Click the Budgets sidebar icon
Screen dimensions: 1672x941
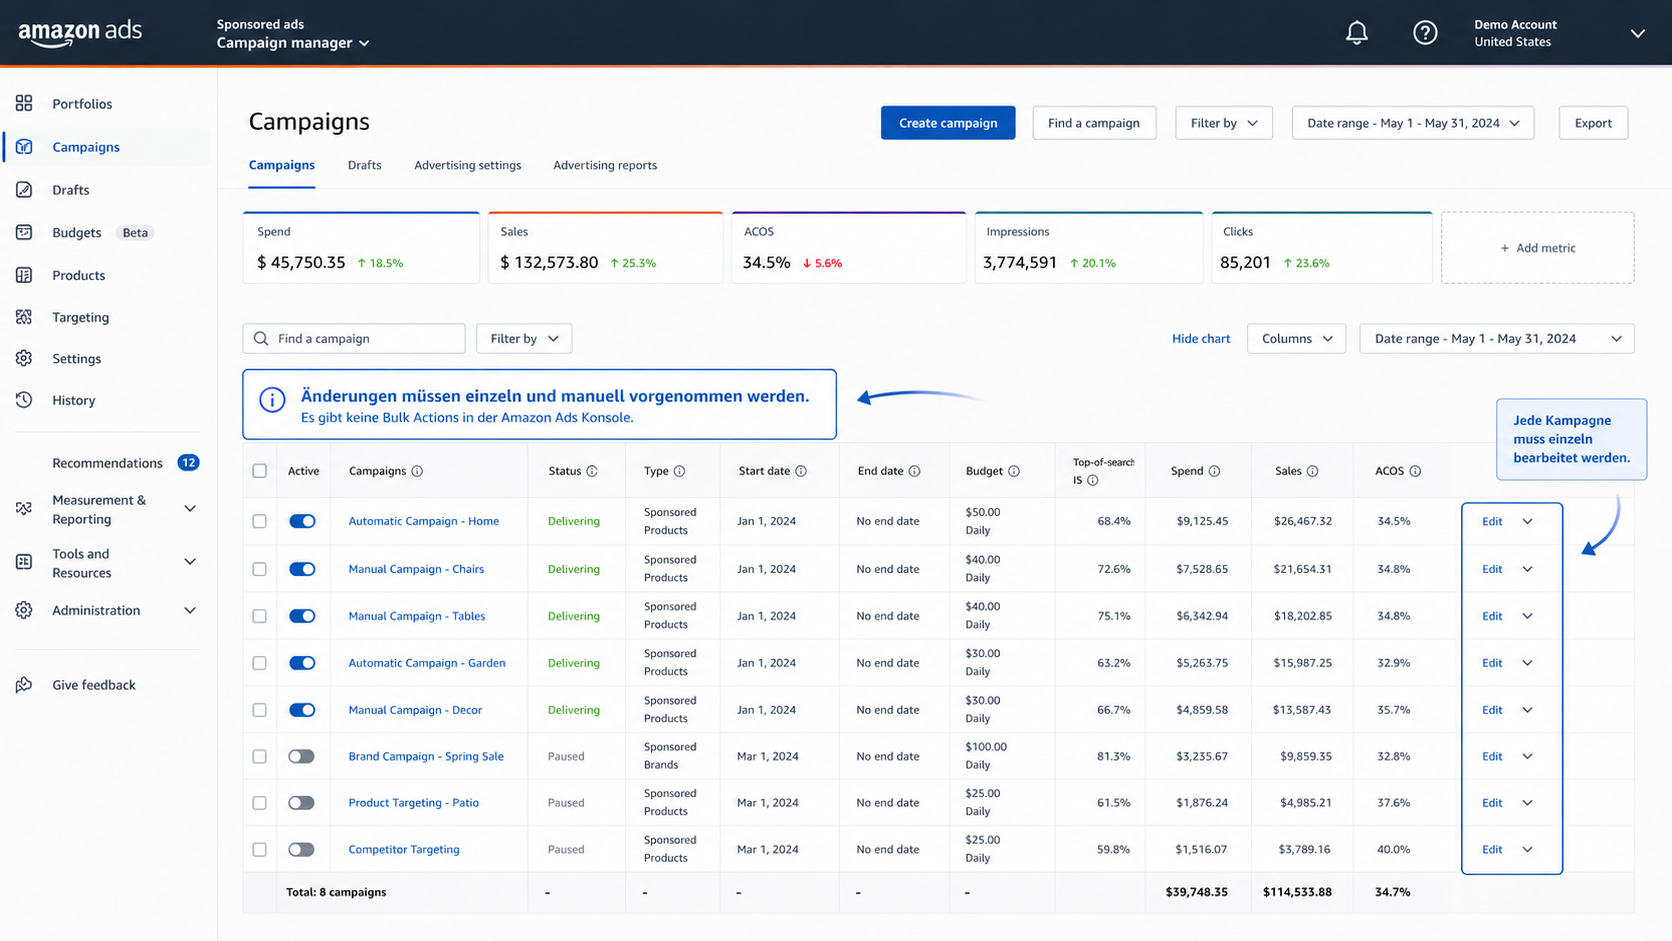pos(24,232)
